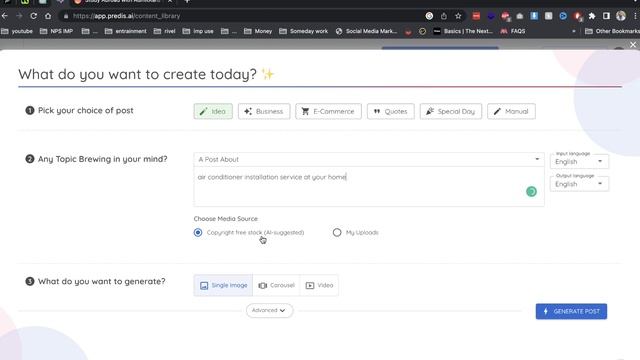Choose the E-Commerce post type
This screenshot has width=640, height=360.
[328, 111]
